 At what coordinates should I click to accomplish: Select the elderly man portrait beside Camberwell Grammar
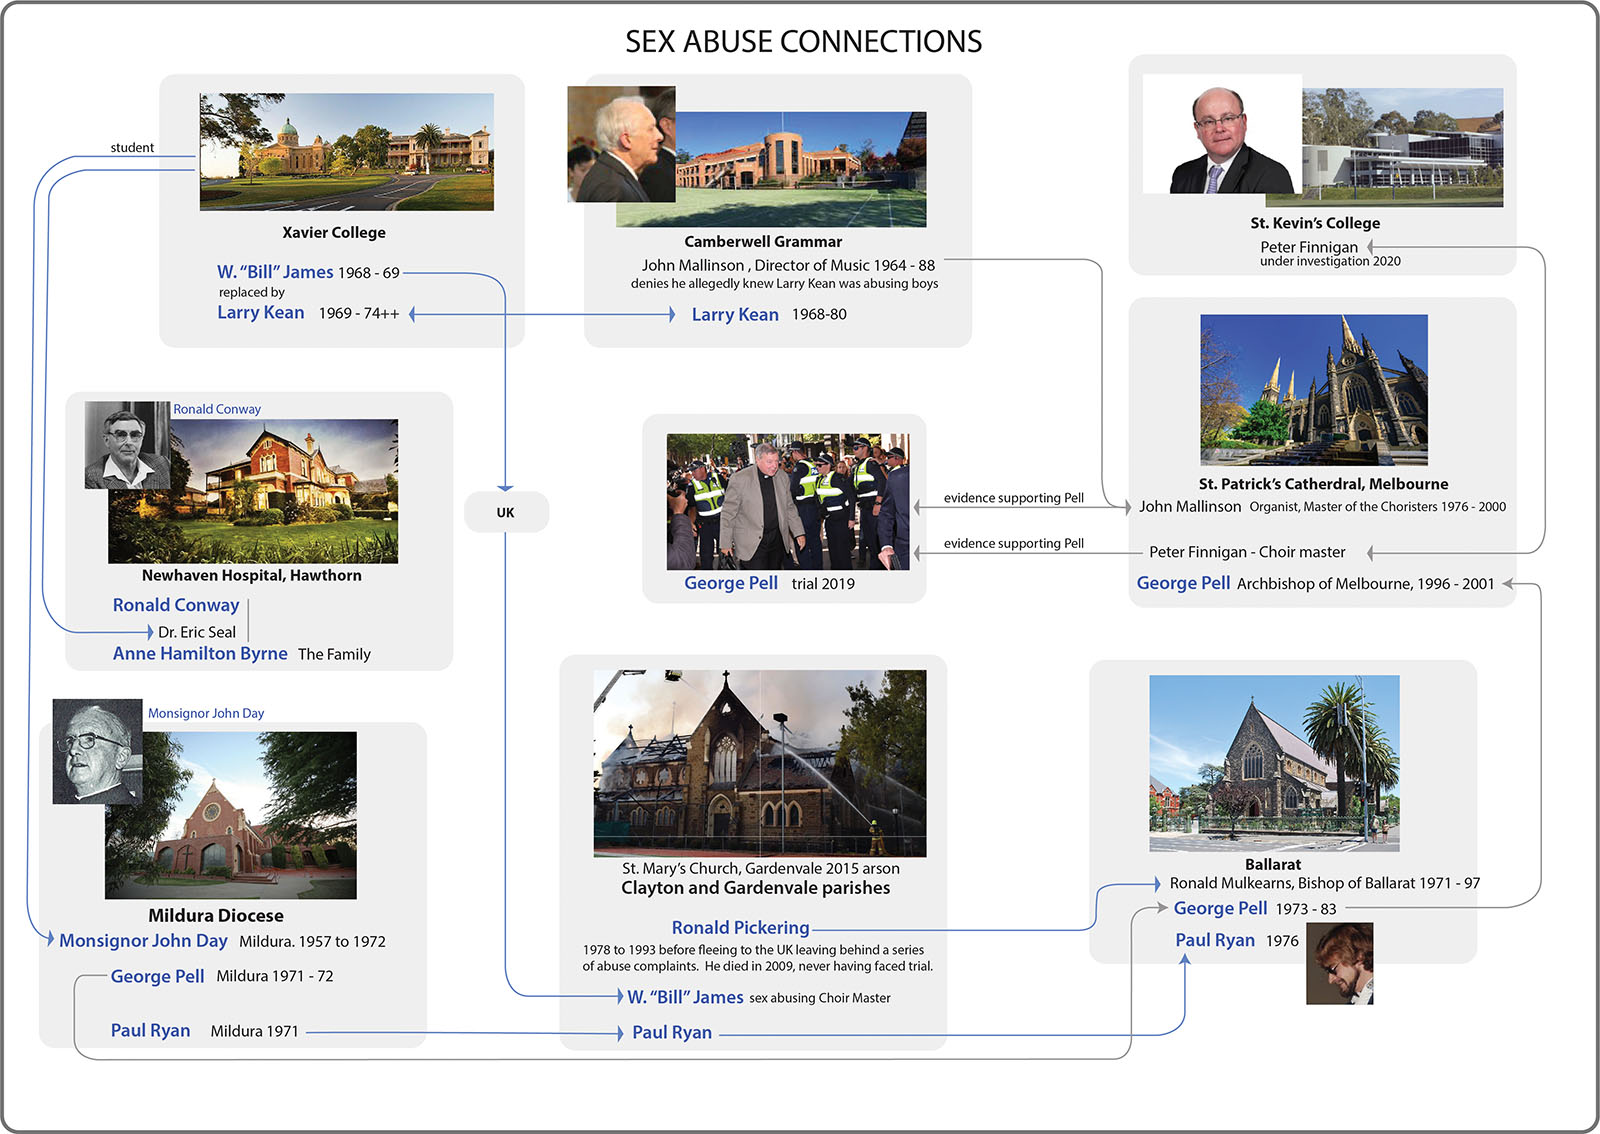point(621,144)
